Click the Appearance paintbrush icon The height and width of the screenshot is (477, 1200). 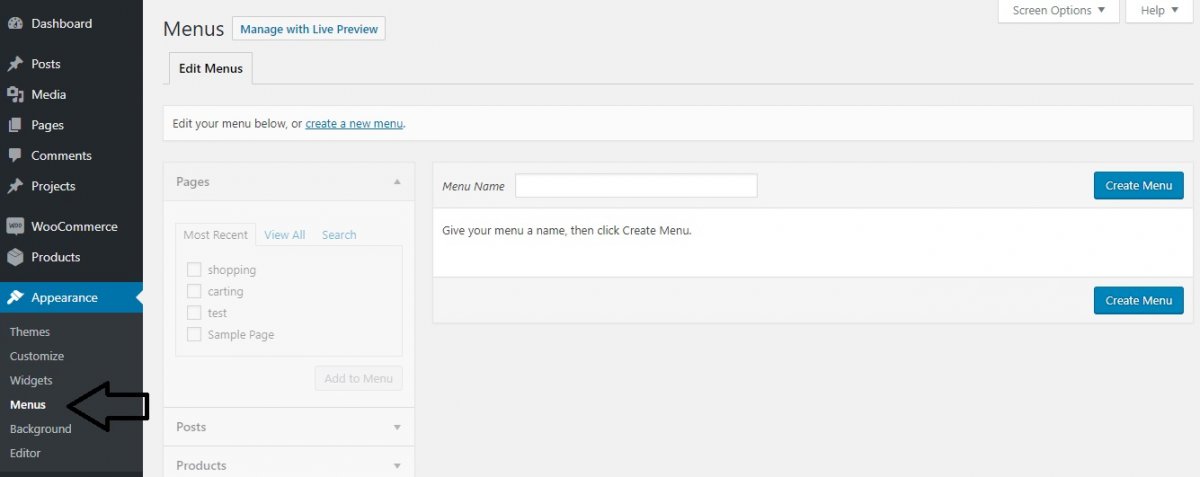15,298
